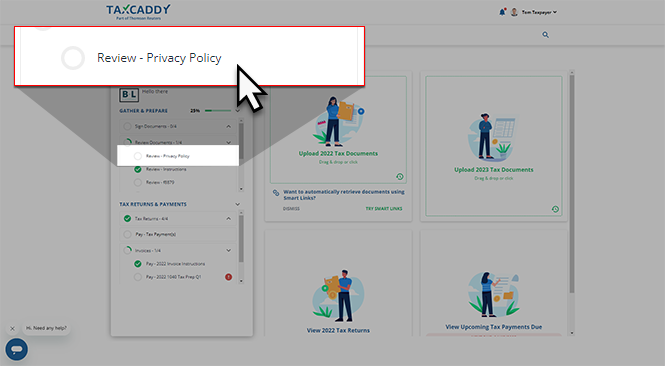Image resolution: width=665 pixels, height=366 pixels.
Task: Click the Gather & Prepare heading
Action: pyautogui.click(x=143, y=111)
